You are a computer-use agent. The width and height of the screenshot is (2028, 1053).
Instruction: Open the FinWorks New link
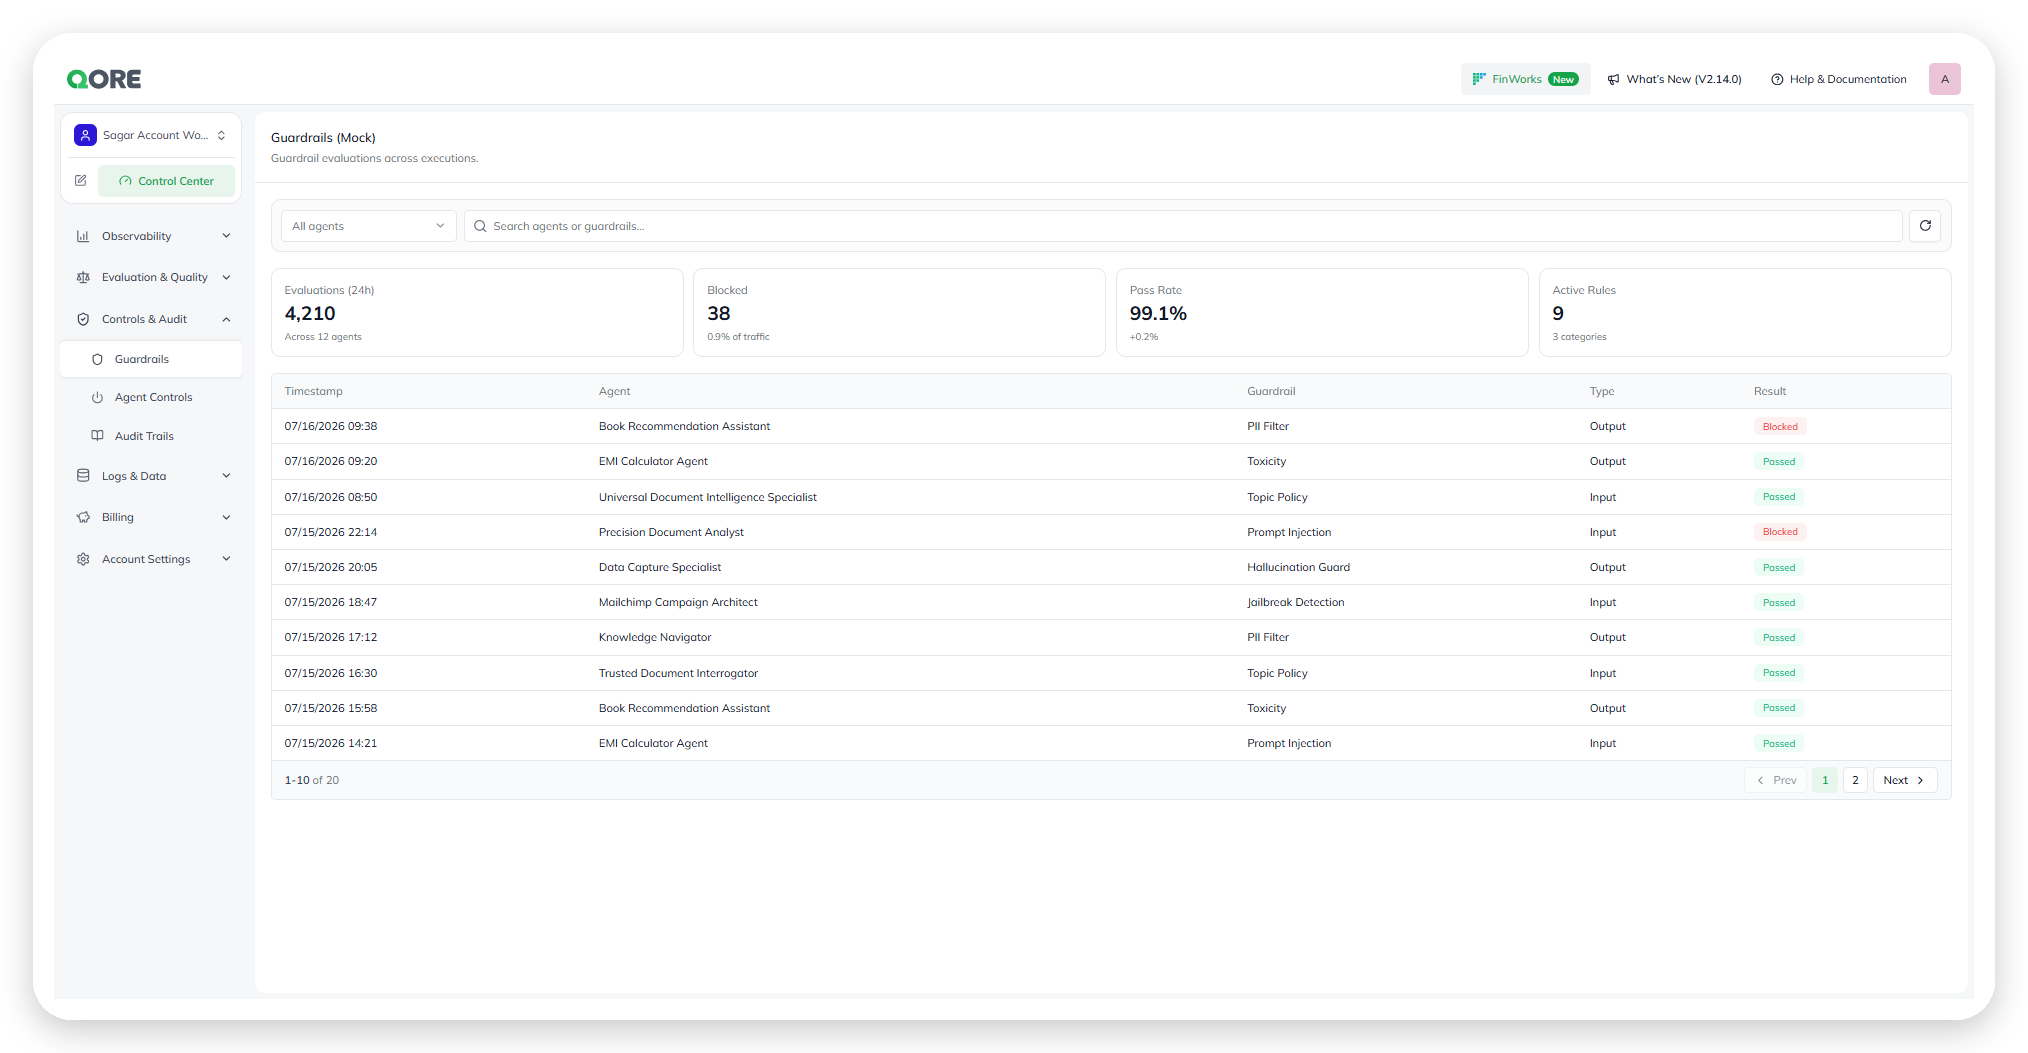tap(1526, 79)
